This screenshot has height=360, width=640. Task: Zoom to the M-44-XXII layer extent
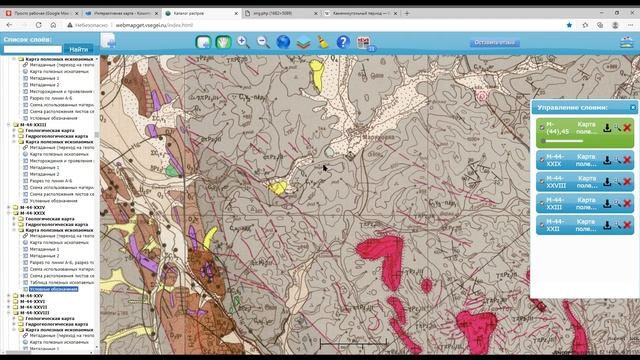(x=617, y=225)
